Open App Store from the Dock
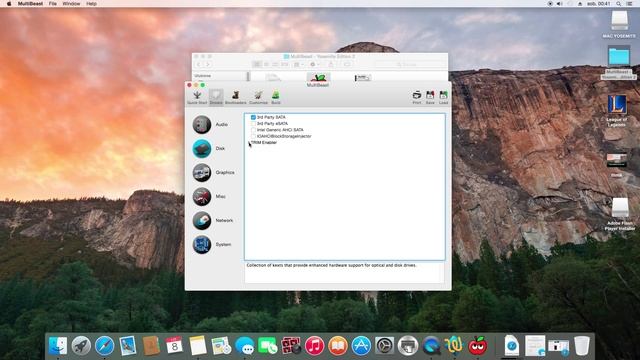 click(361, 346)
